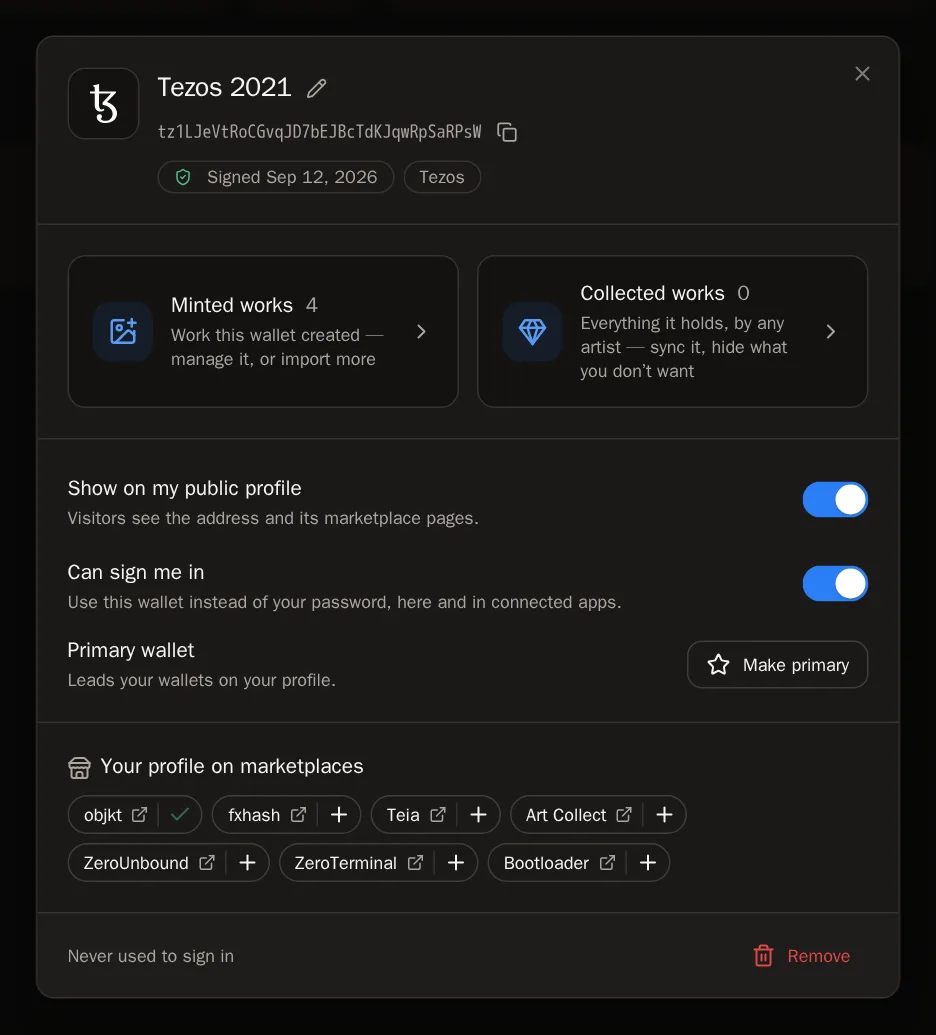Image resolution: width=936 pixels, height=1035 pixels.
Task: Click the Collected works diamond icon
Action: coord(533,331)
